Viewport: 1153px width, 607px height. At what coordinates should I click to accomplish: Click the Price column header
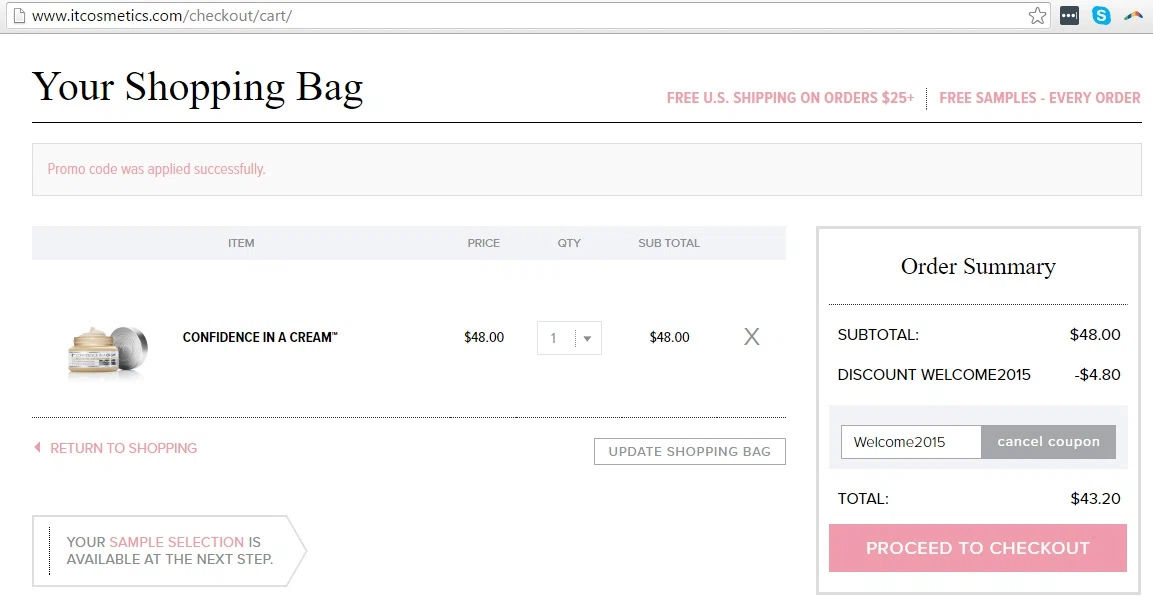pyautogui.click(x=484, y=243)
